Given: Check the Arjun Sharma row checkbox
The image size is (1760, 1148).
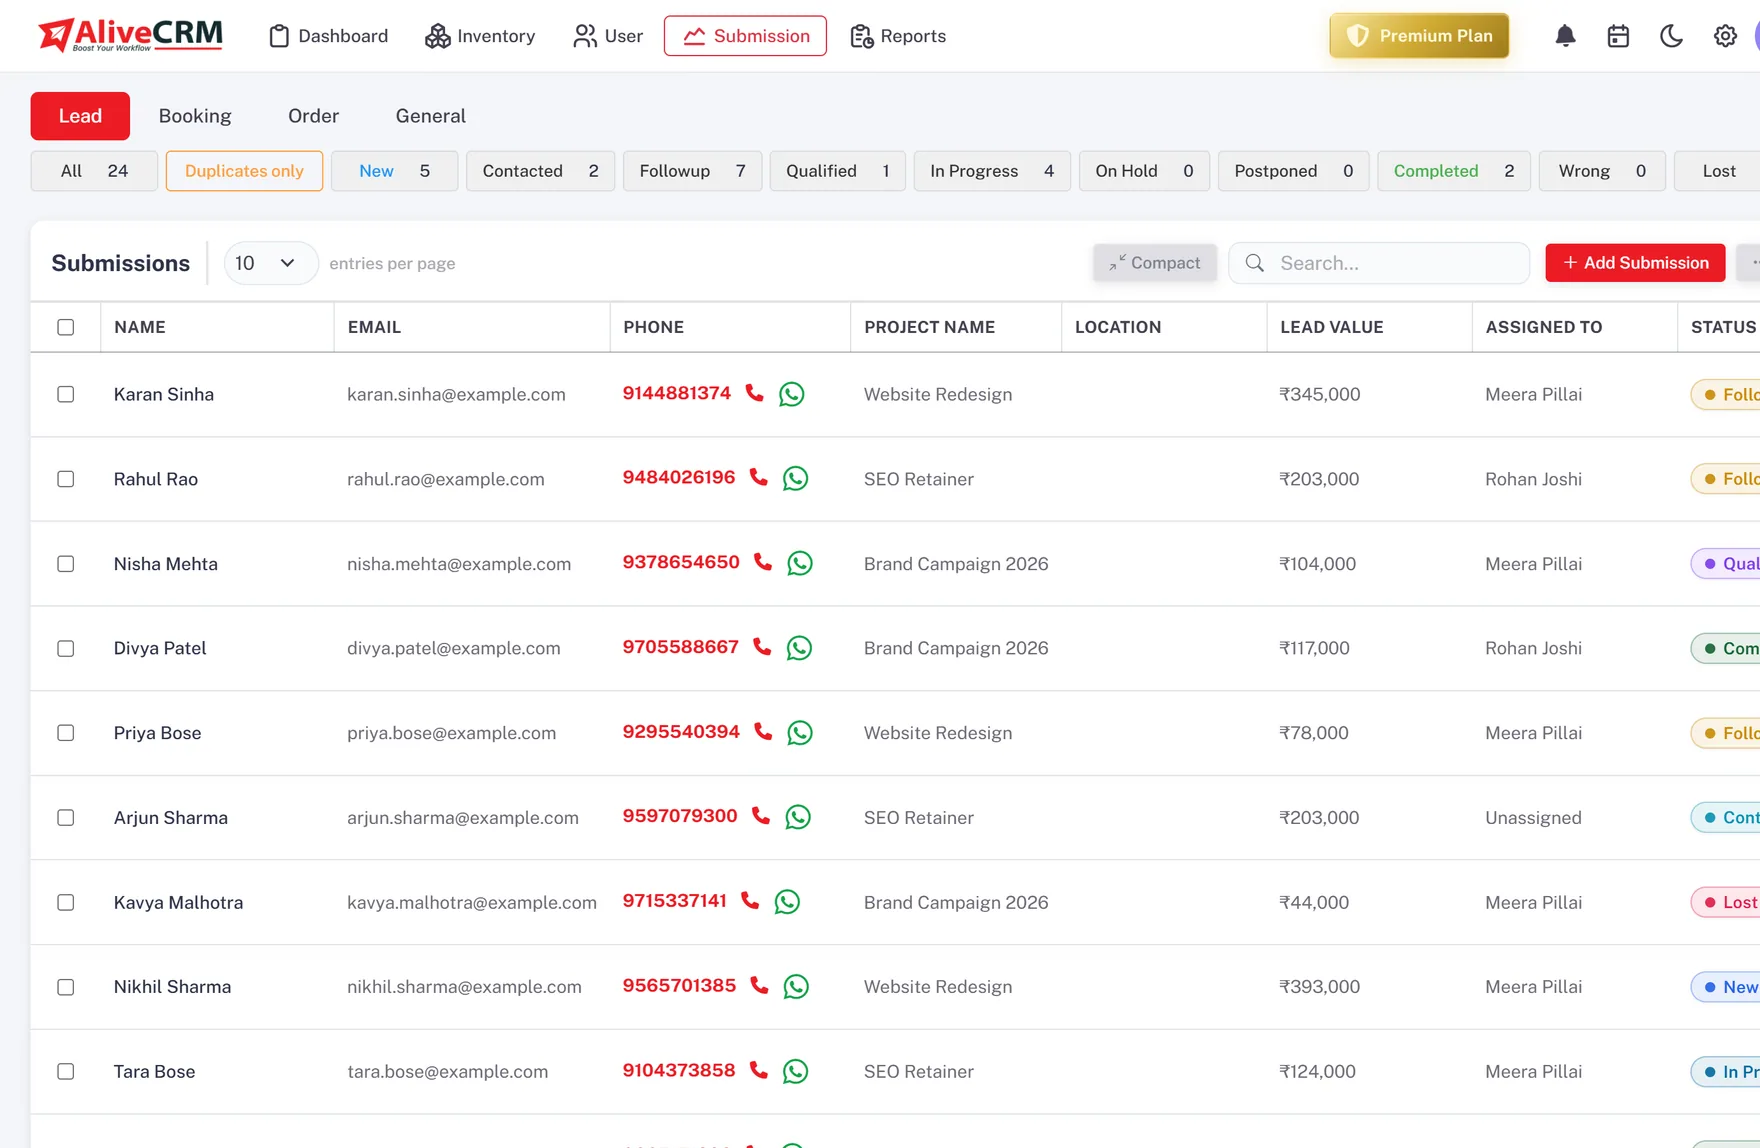Looking at the screenshot, I should point(66,818).
